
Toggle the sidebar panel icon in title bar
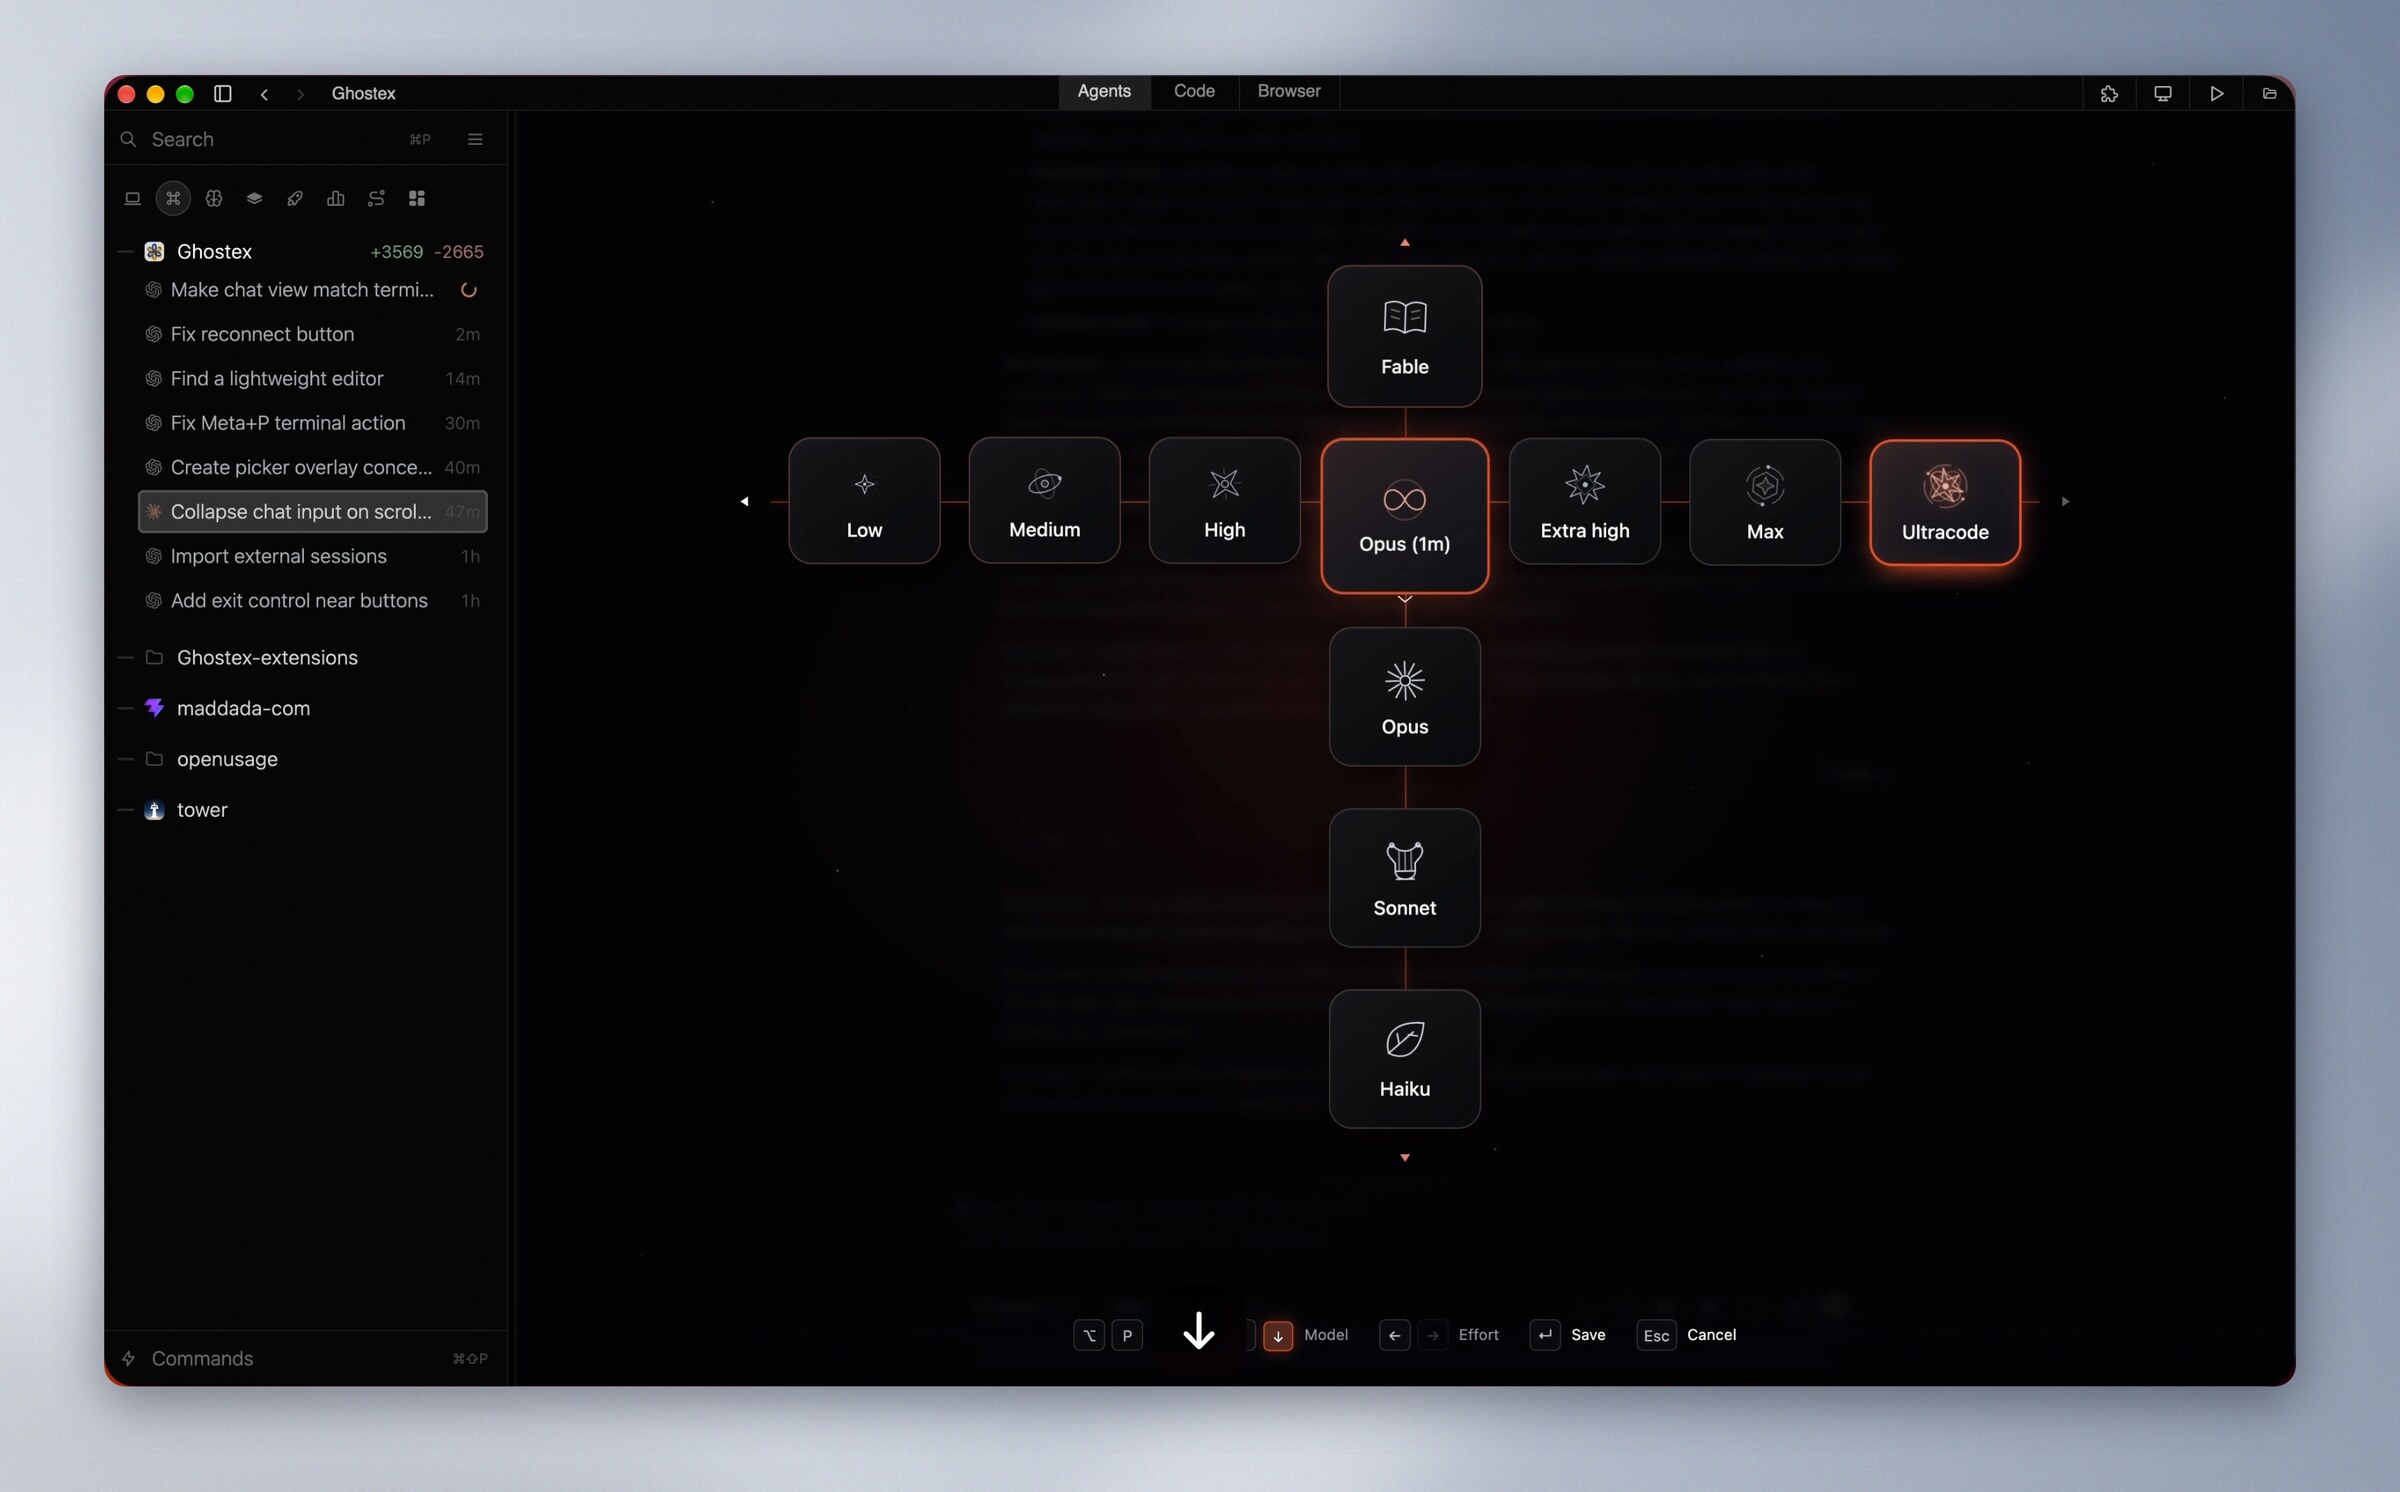(223, 93)
